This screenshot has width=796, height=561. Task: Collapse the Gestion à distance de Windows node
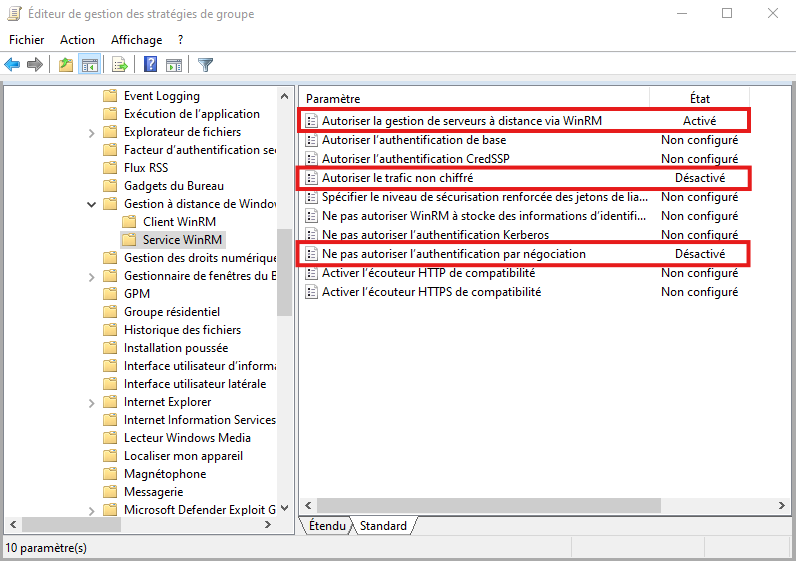[x=91, y=205]
